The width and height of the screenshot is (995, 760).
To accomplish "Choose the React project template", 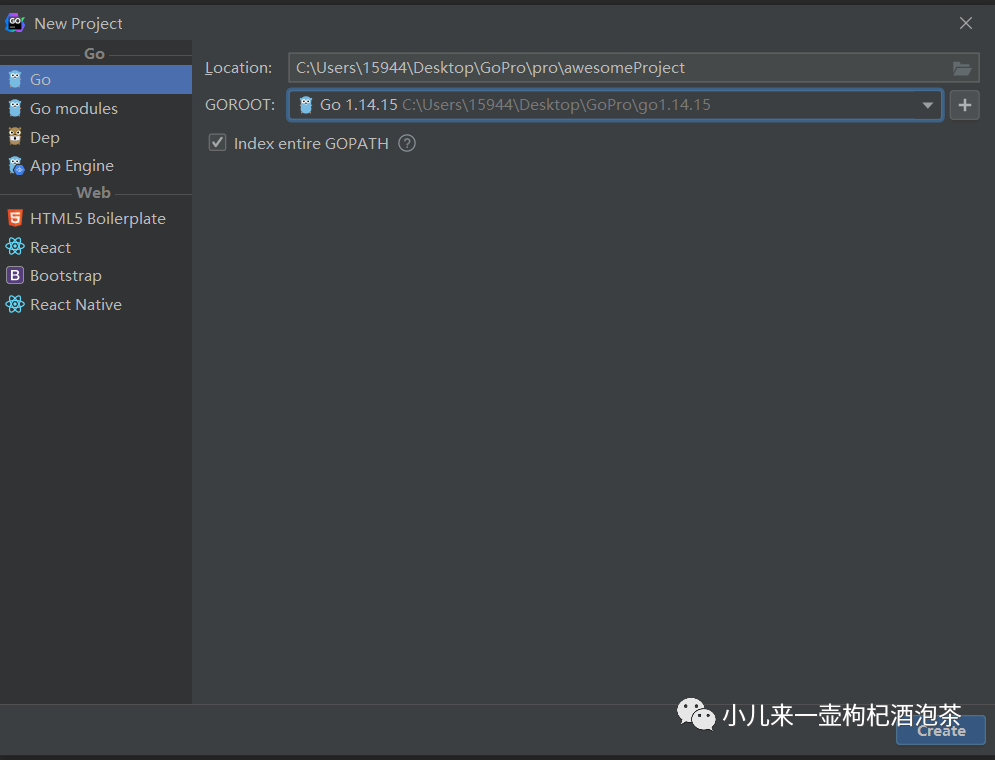I will click(x=96, y=247).
